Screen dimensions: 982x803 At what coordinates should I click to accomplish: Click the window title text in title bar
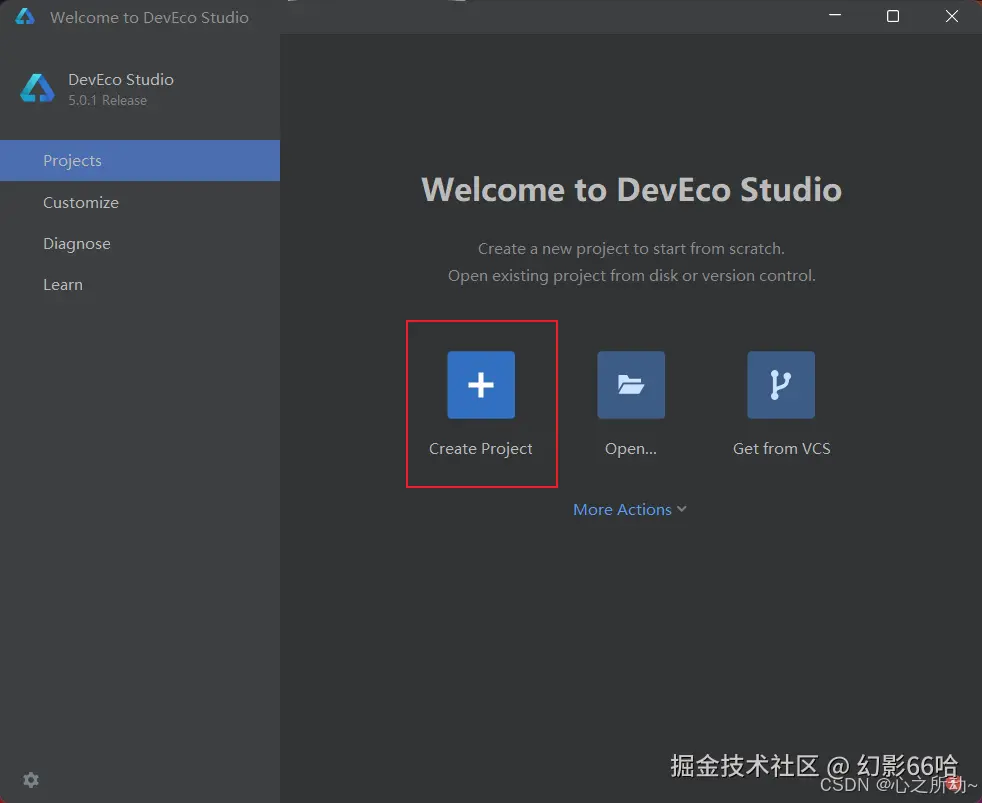tap(149, 18)
